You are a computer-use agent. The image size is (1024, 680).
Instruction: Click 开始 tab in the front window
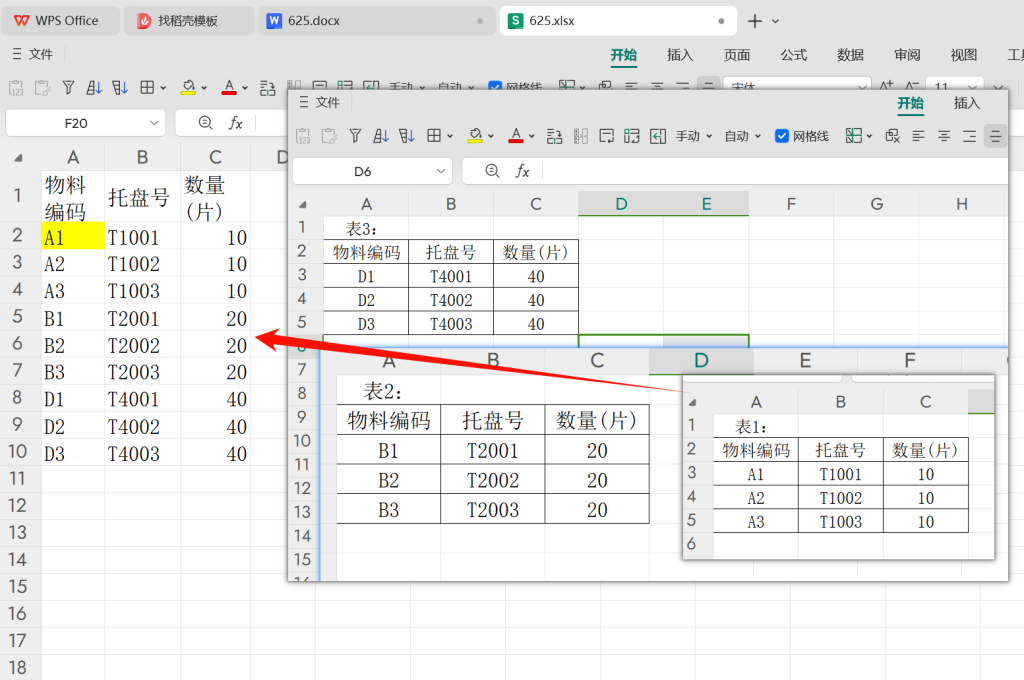click(x=910, y=103)
